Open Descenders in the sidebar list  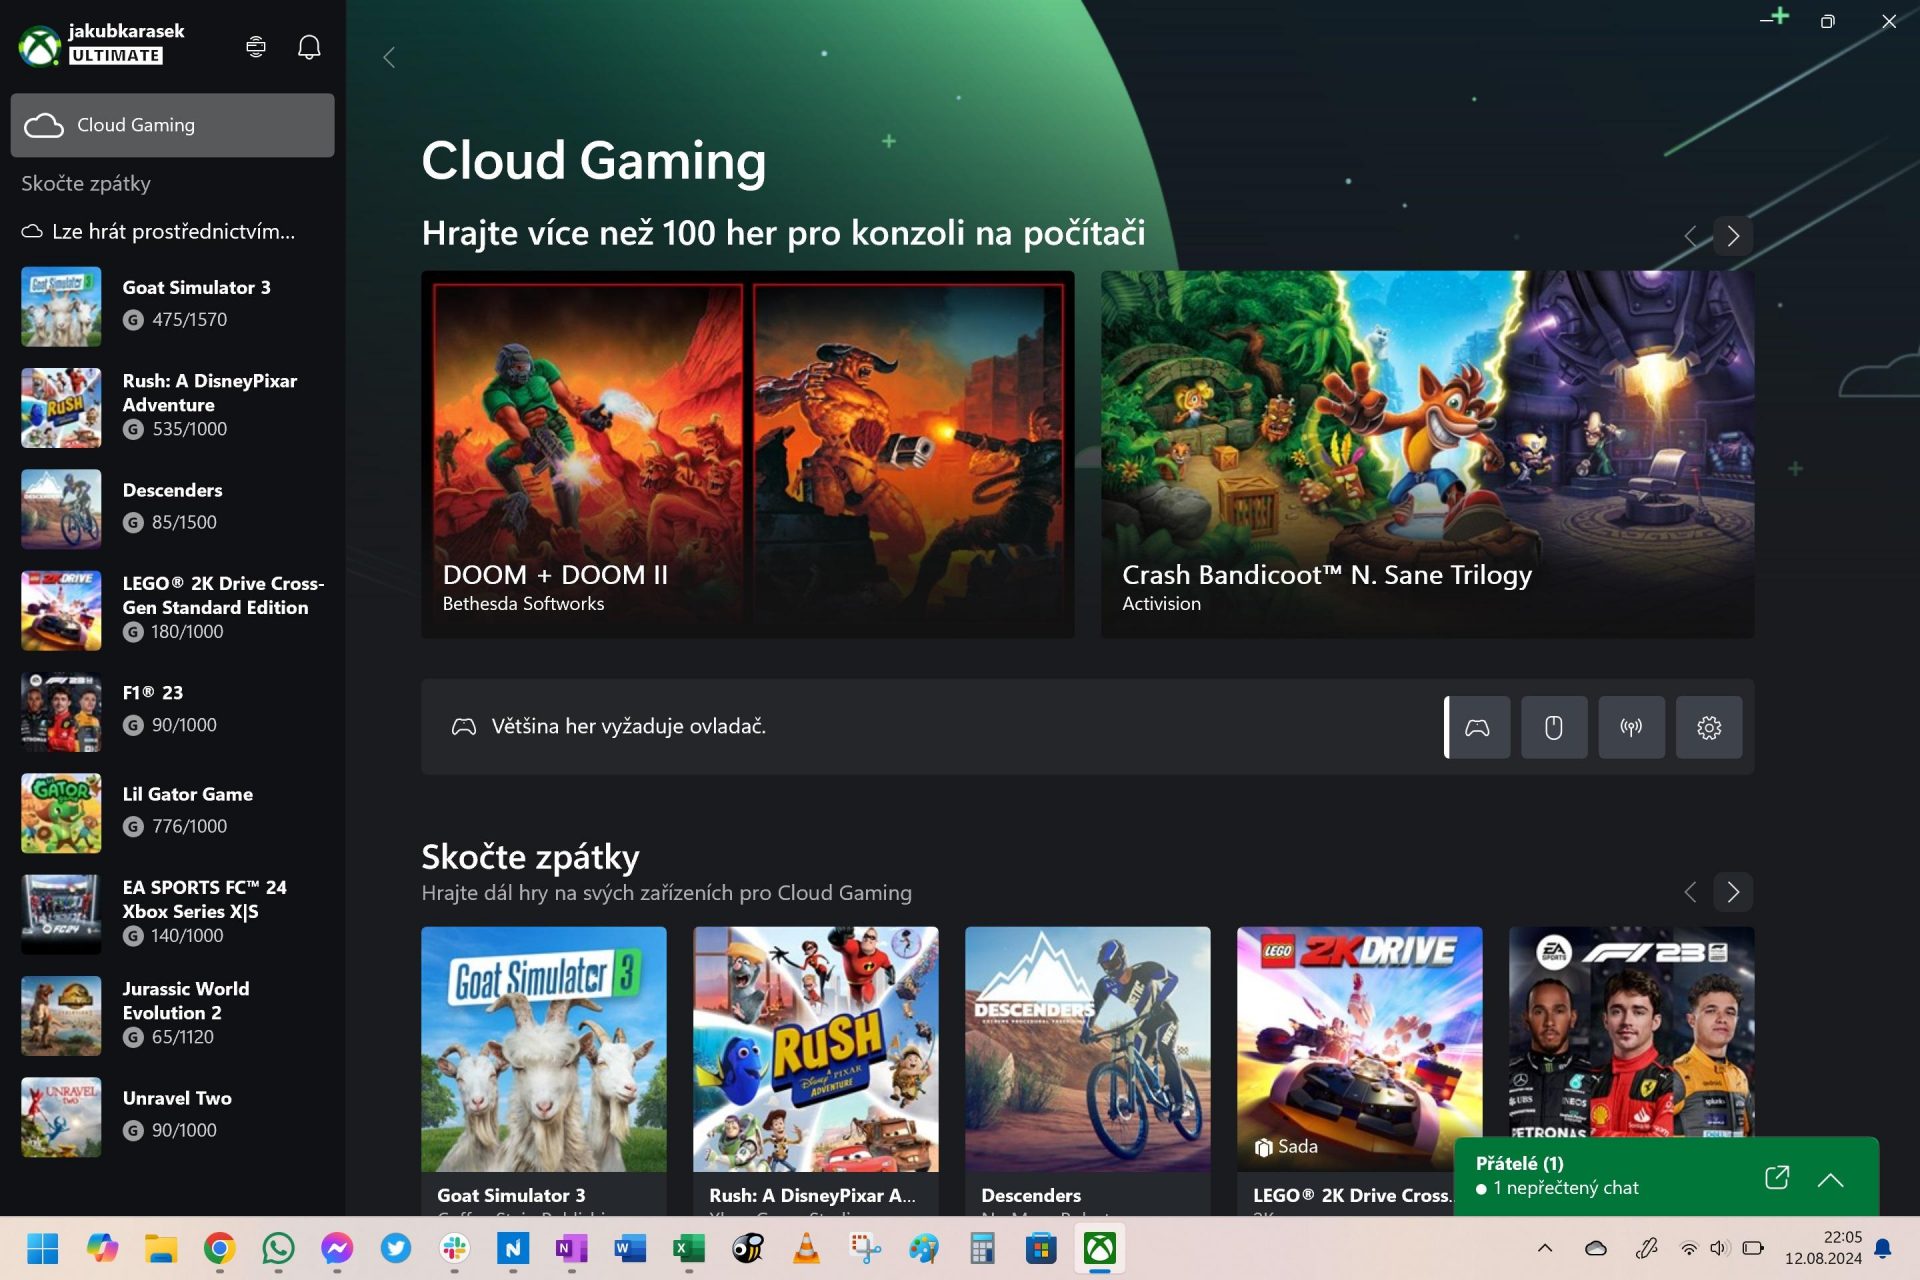point(172,509)
